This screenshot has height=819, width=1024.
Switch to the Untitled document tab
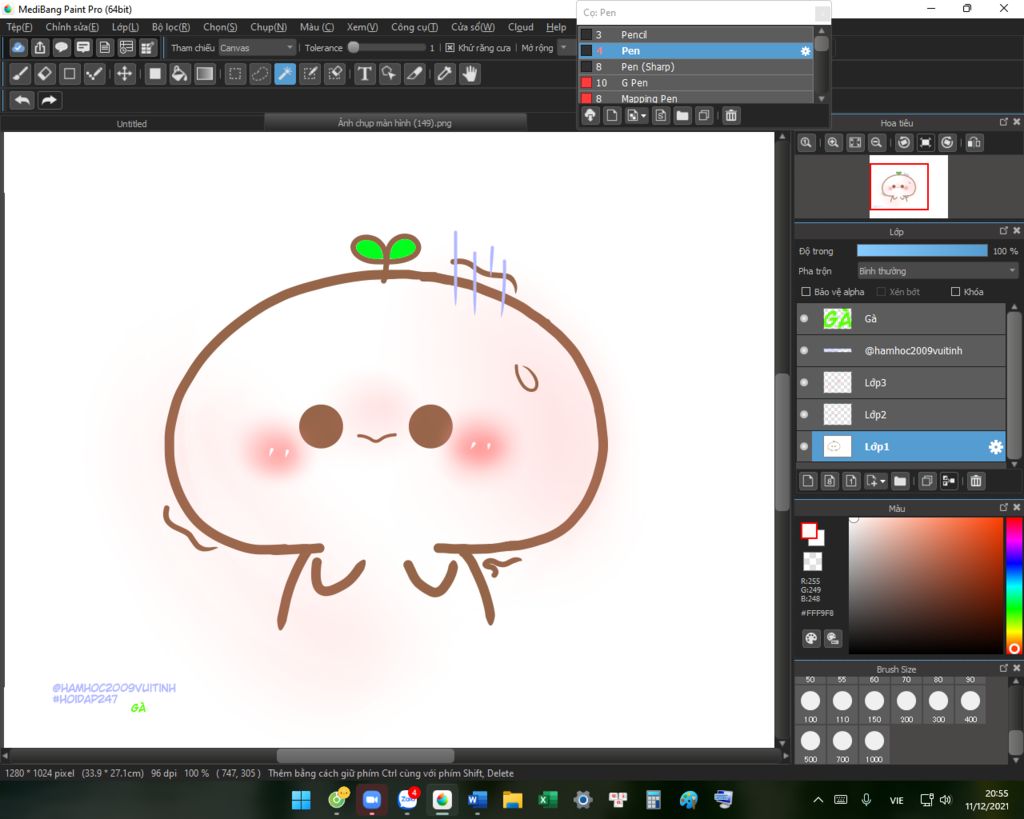pos(132,123)
